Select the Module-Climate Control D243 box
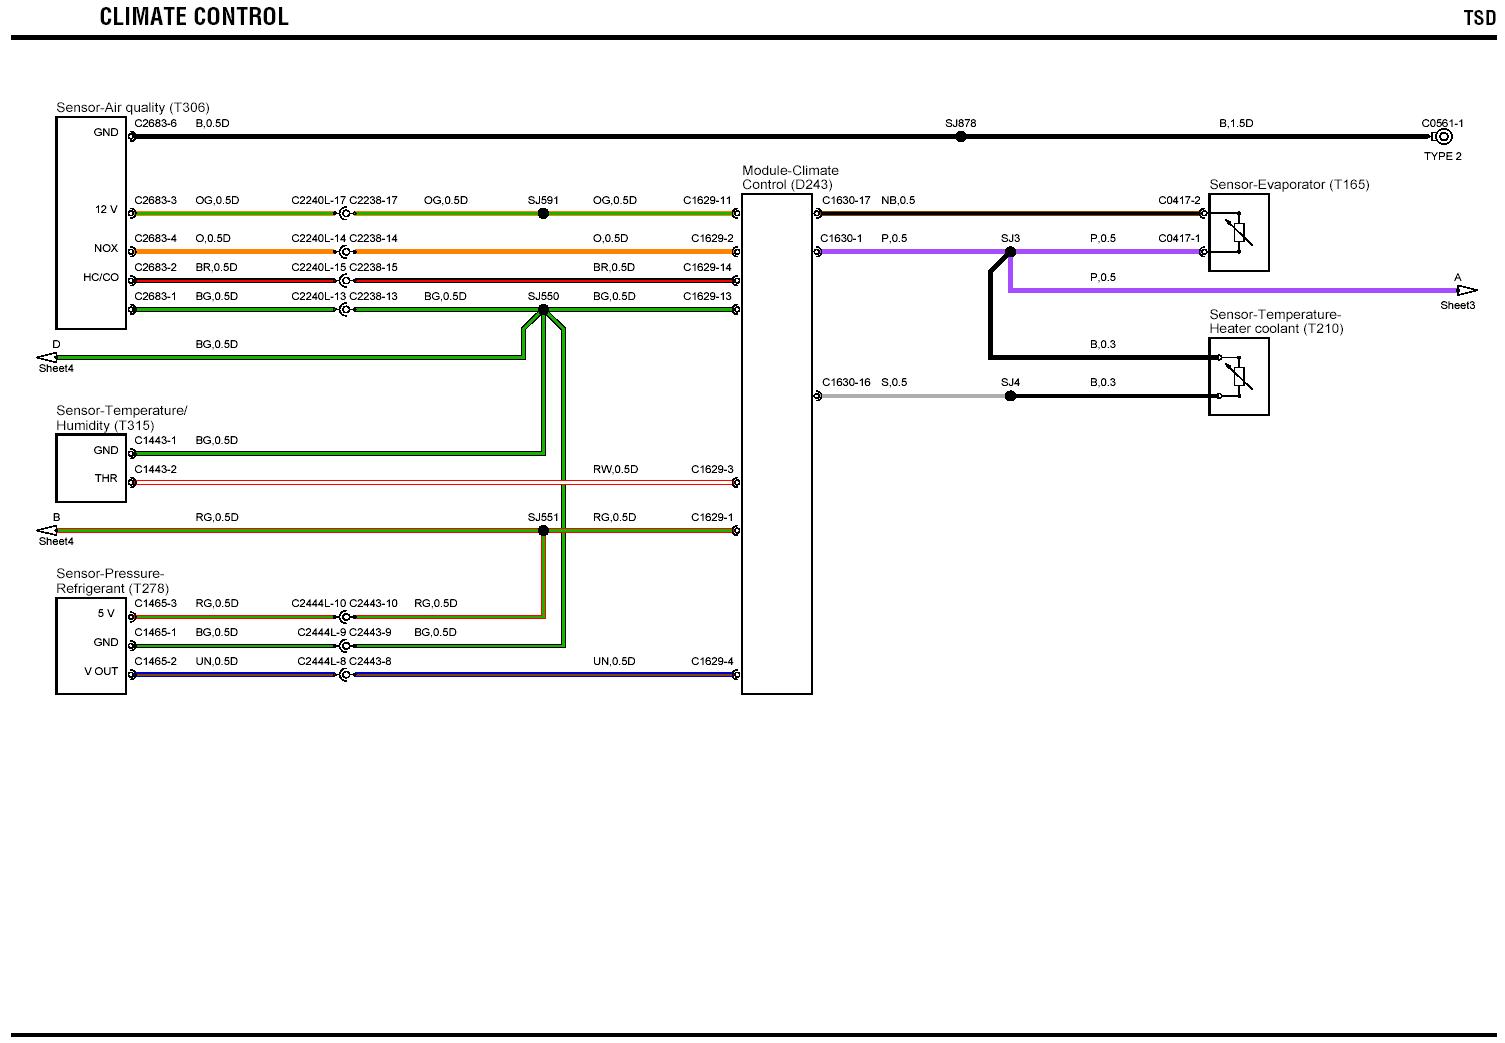The height and width of the screenshot is (1043, 1505). [x=776, y=444]
